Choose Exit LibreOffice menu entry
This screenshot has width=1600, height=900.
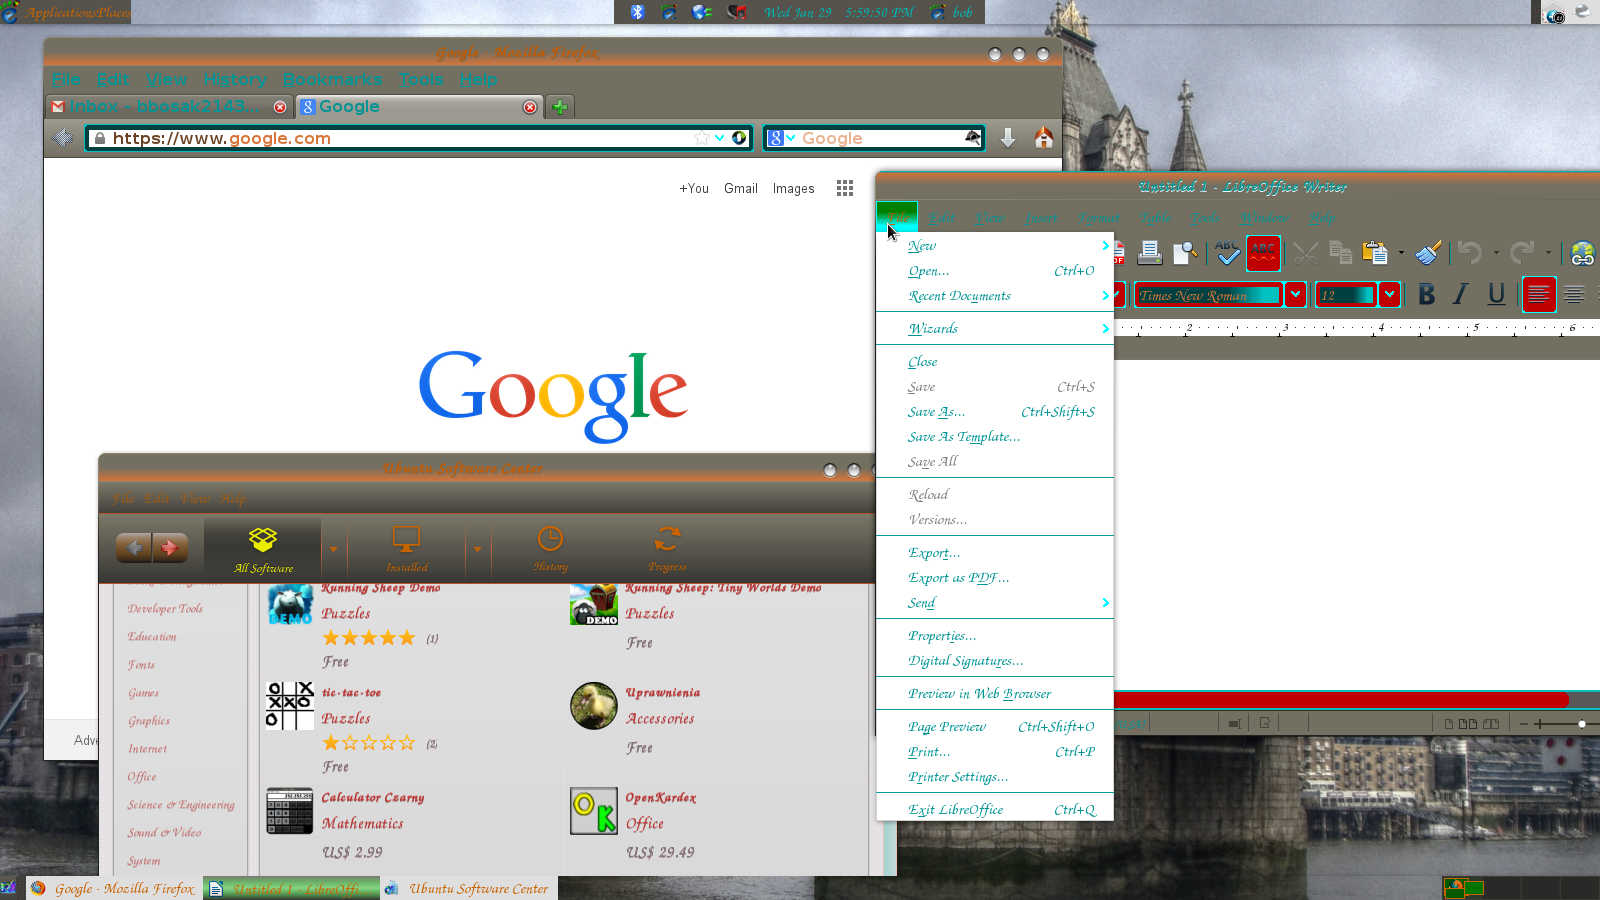click(x=995, y=809)
